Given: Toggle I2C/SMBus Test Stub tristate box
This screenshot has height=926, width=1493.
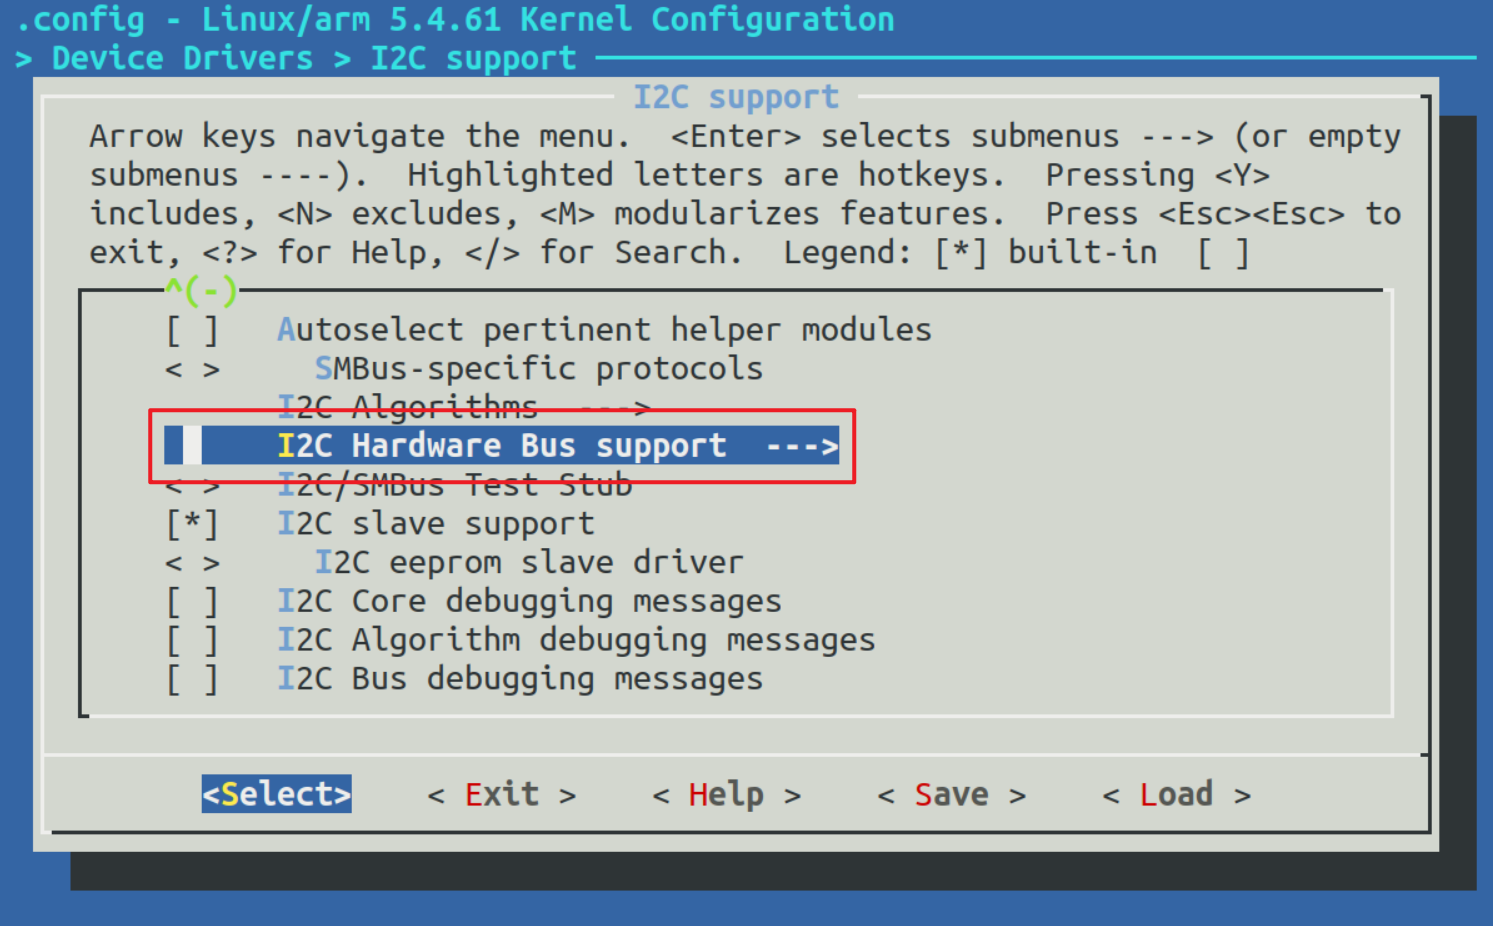Looking at the screenshot, I should coord(191,487).
